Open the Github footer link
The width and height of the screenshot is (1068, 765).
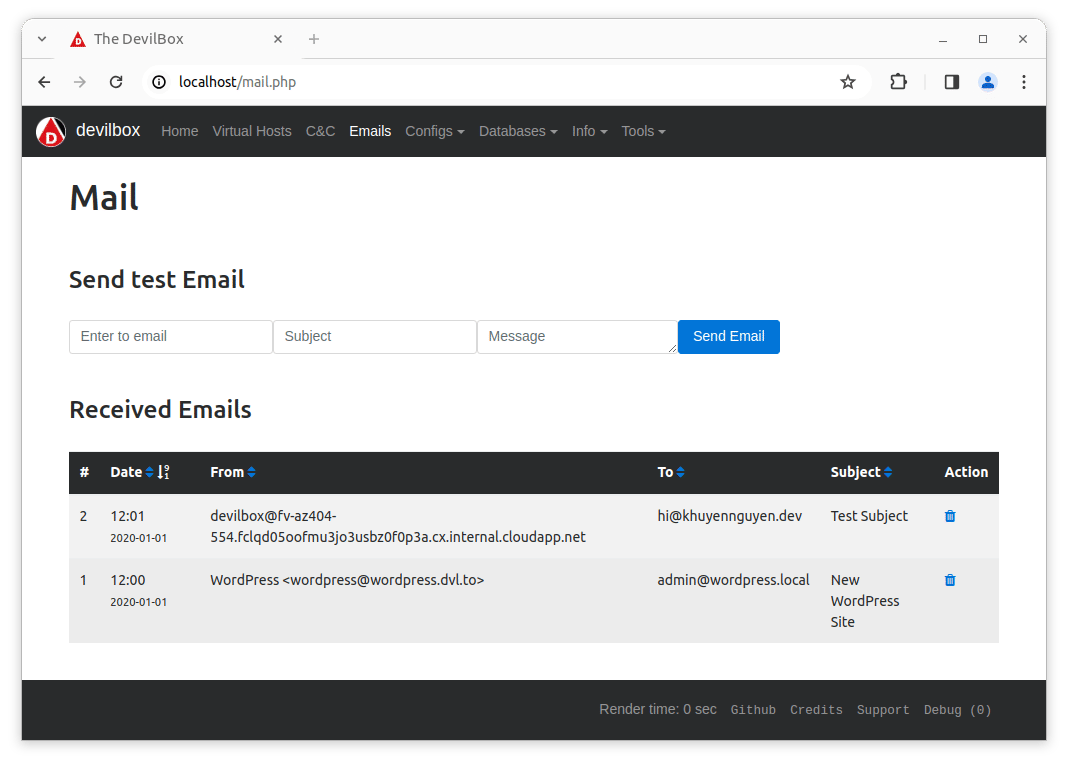[753, 710]
